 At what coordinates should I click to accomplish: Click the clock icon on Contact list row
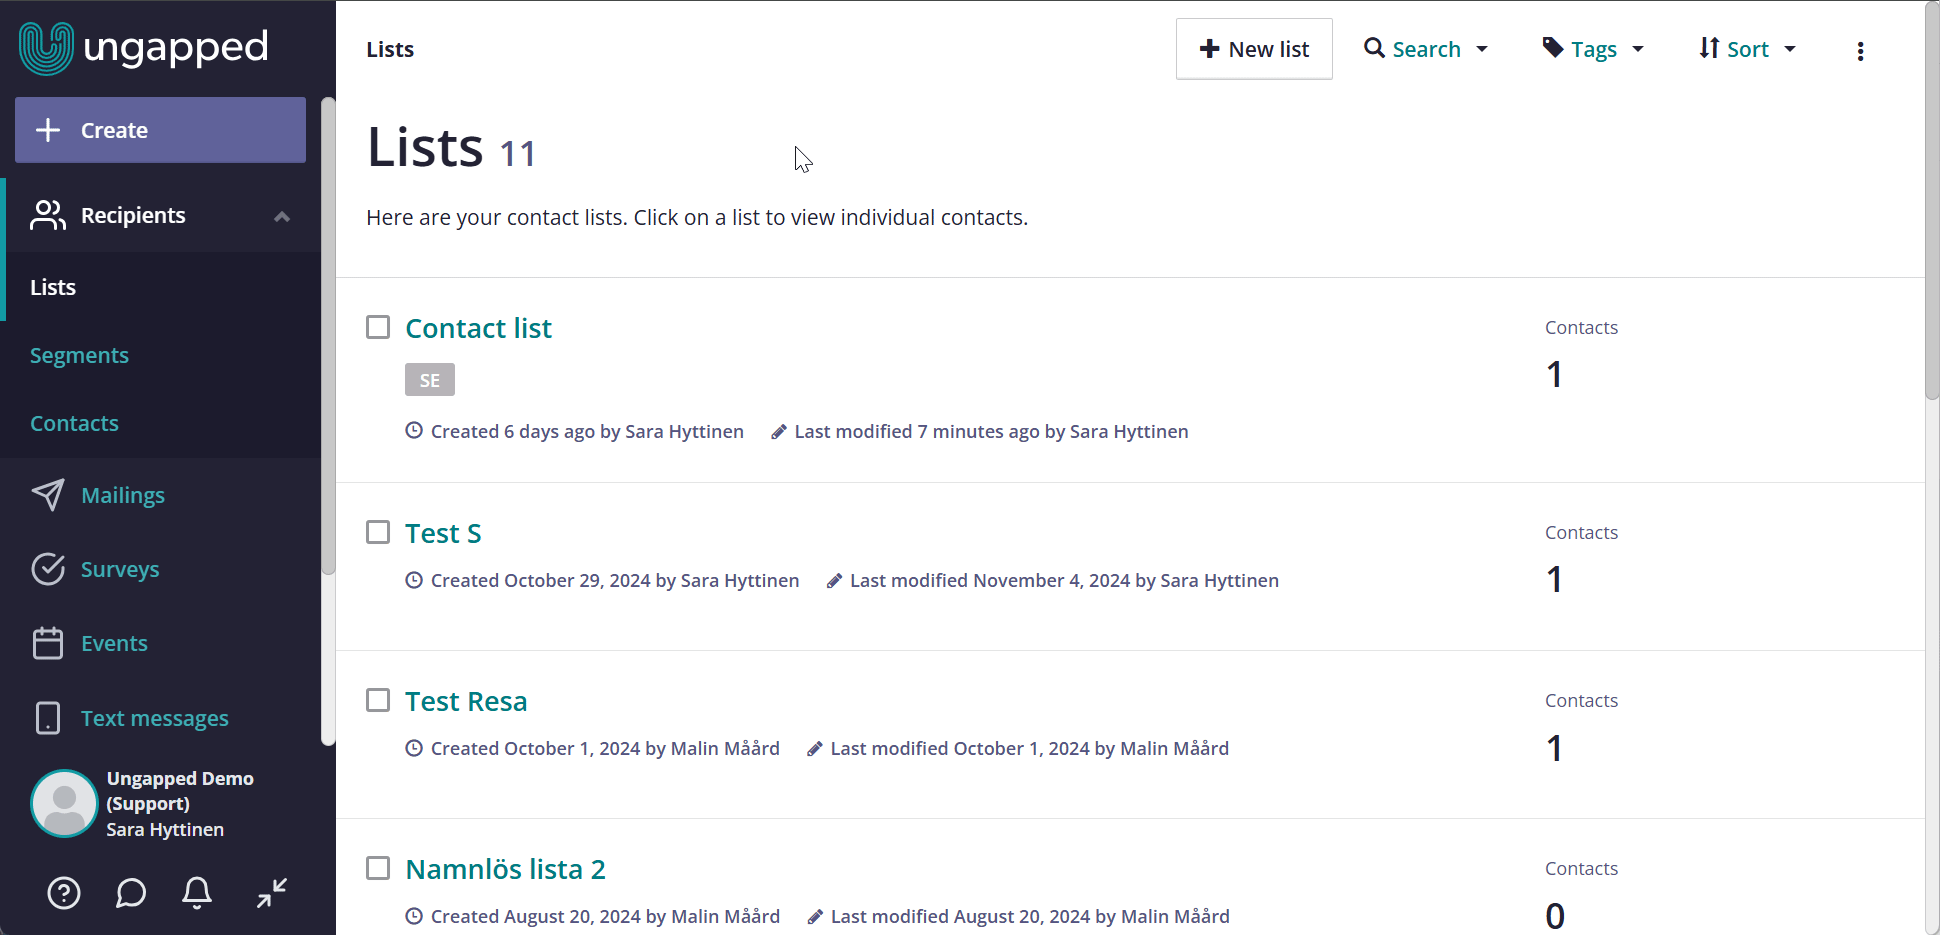click(x=414, y=431)
